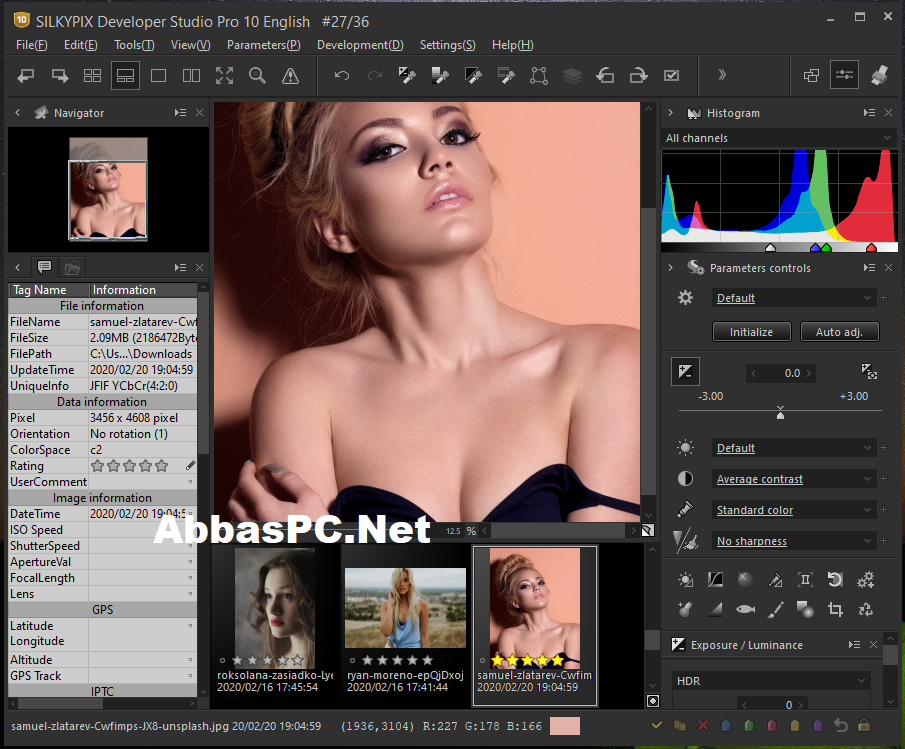Open the Development menu
Viewport: 905px width, 749px height.
click(360, 44)
